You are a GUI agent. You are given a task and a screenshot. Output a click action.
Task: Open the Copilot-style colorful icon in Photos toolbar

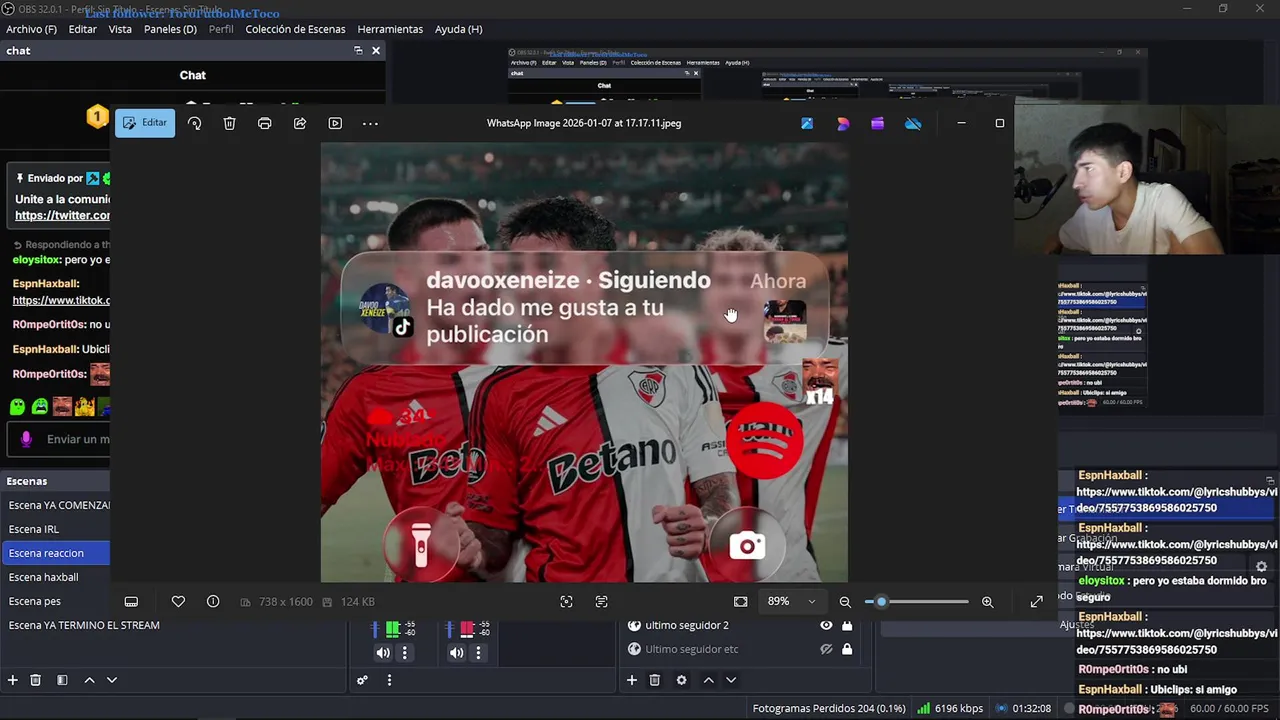[x=843, y=123]
